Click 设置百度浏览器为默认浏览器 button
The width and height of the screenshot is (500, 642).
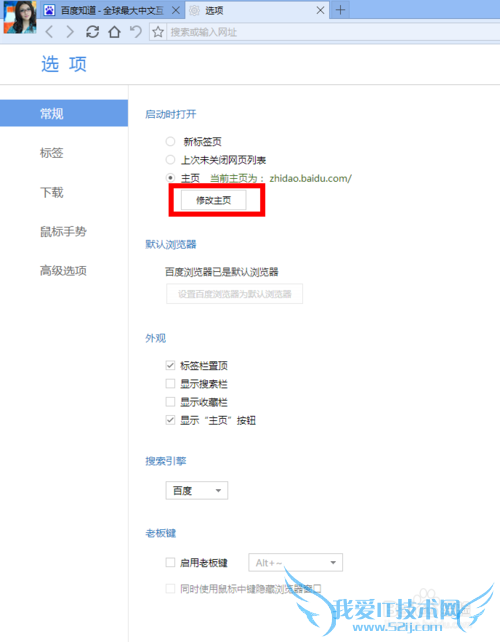tap(234, 294)
